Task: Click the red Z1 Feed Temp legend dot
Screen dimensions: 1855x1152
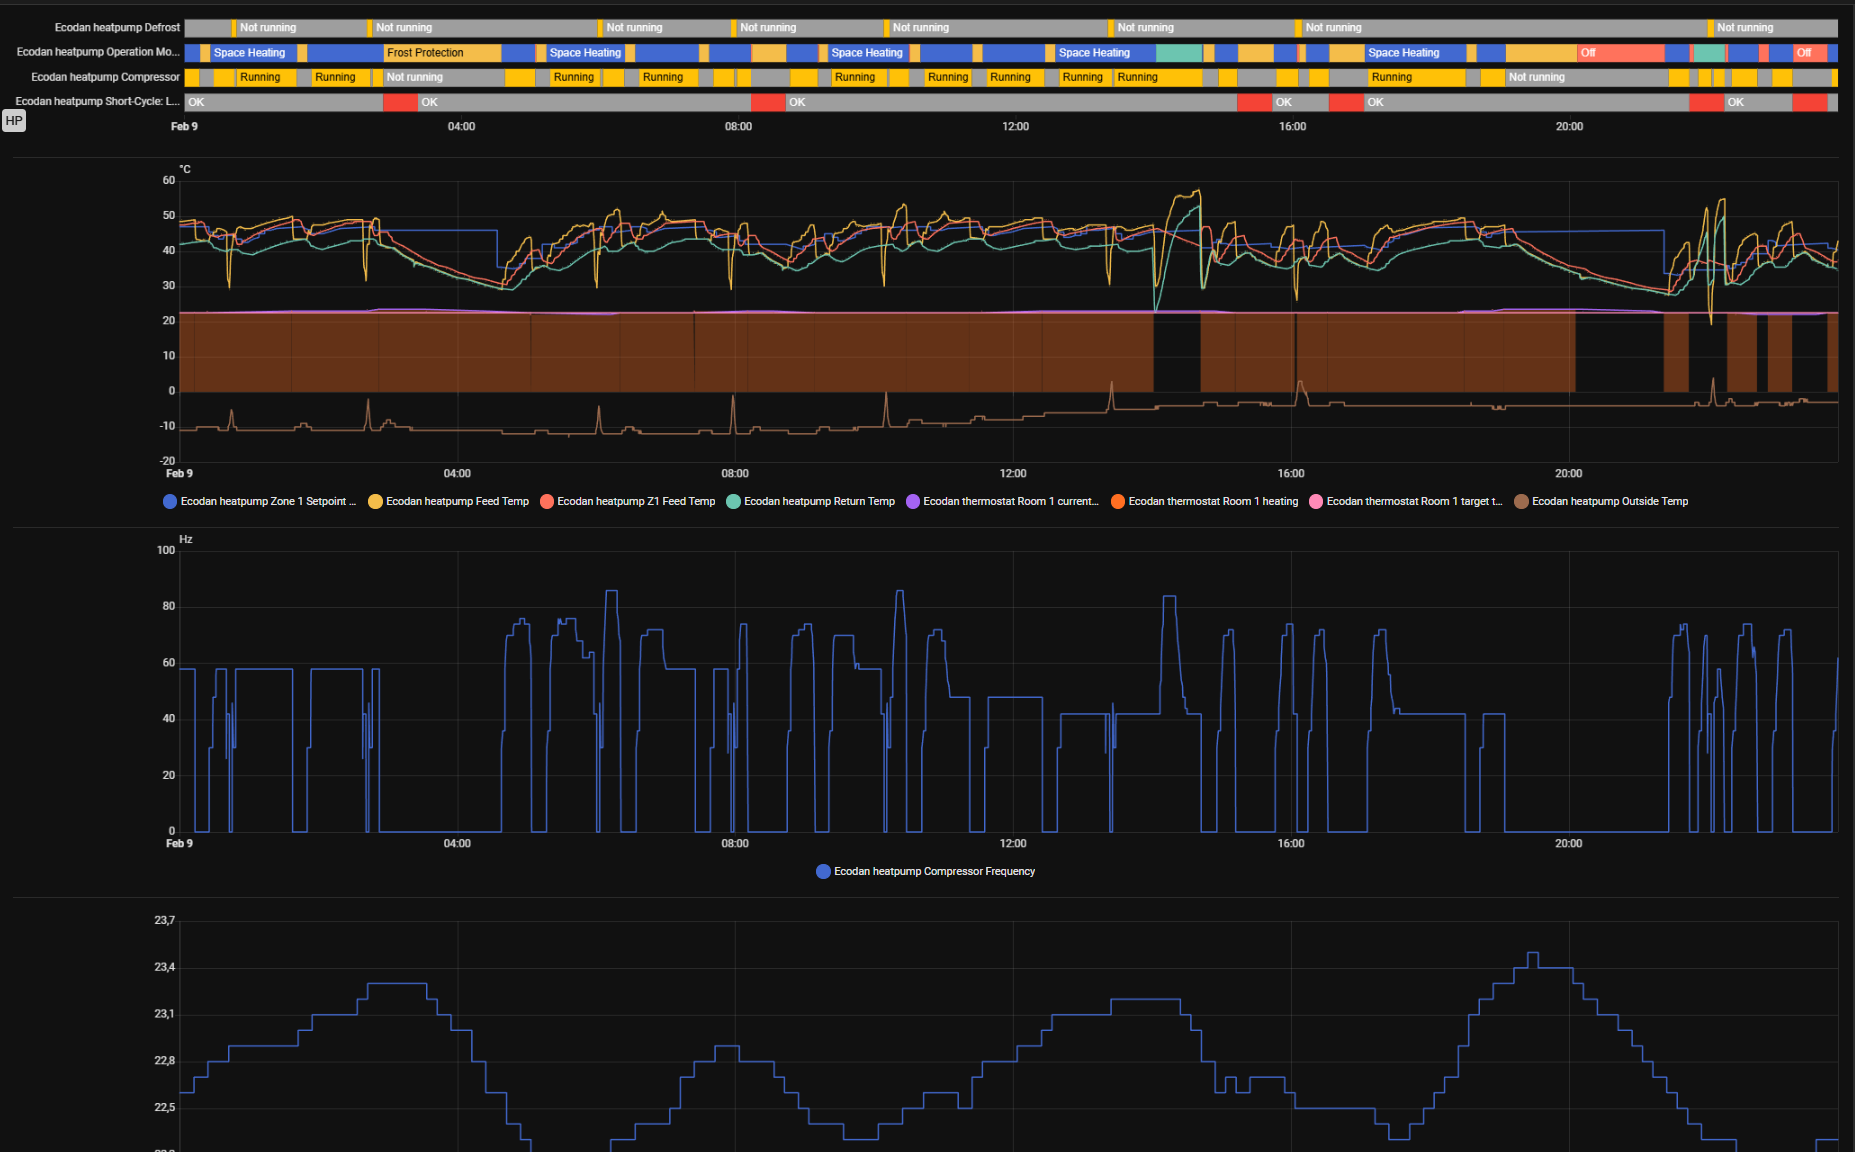Action: click(547, 502)
